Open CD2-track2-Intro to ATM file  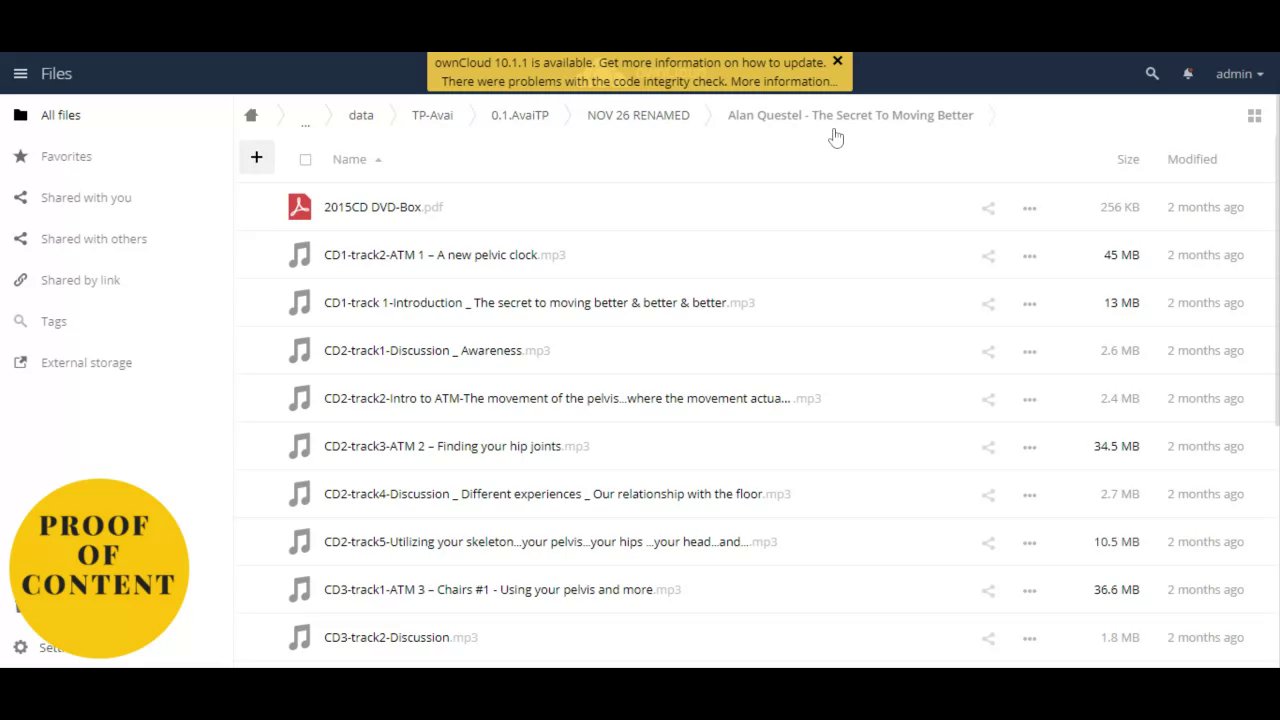[572, 398]
